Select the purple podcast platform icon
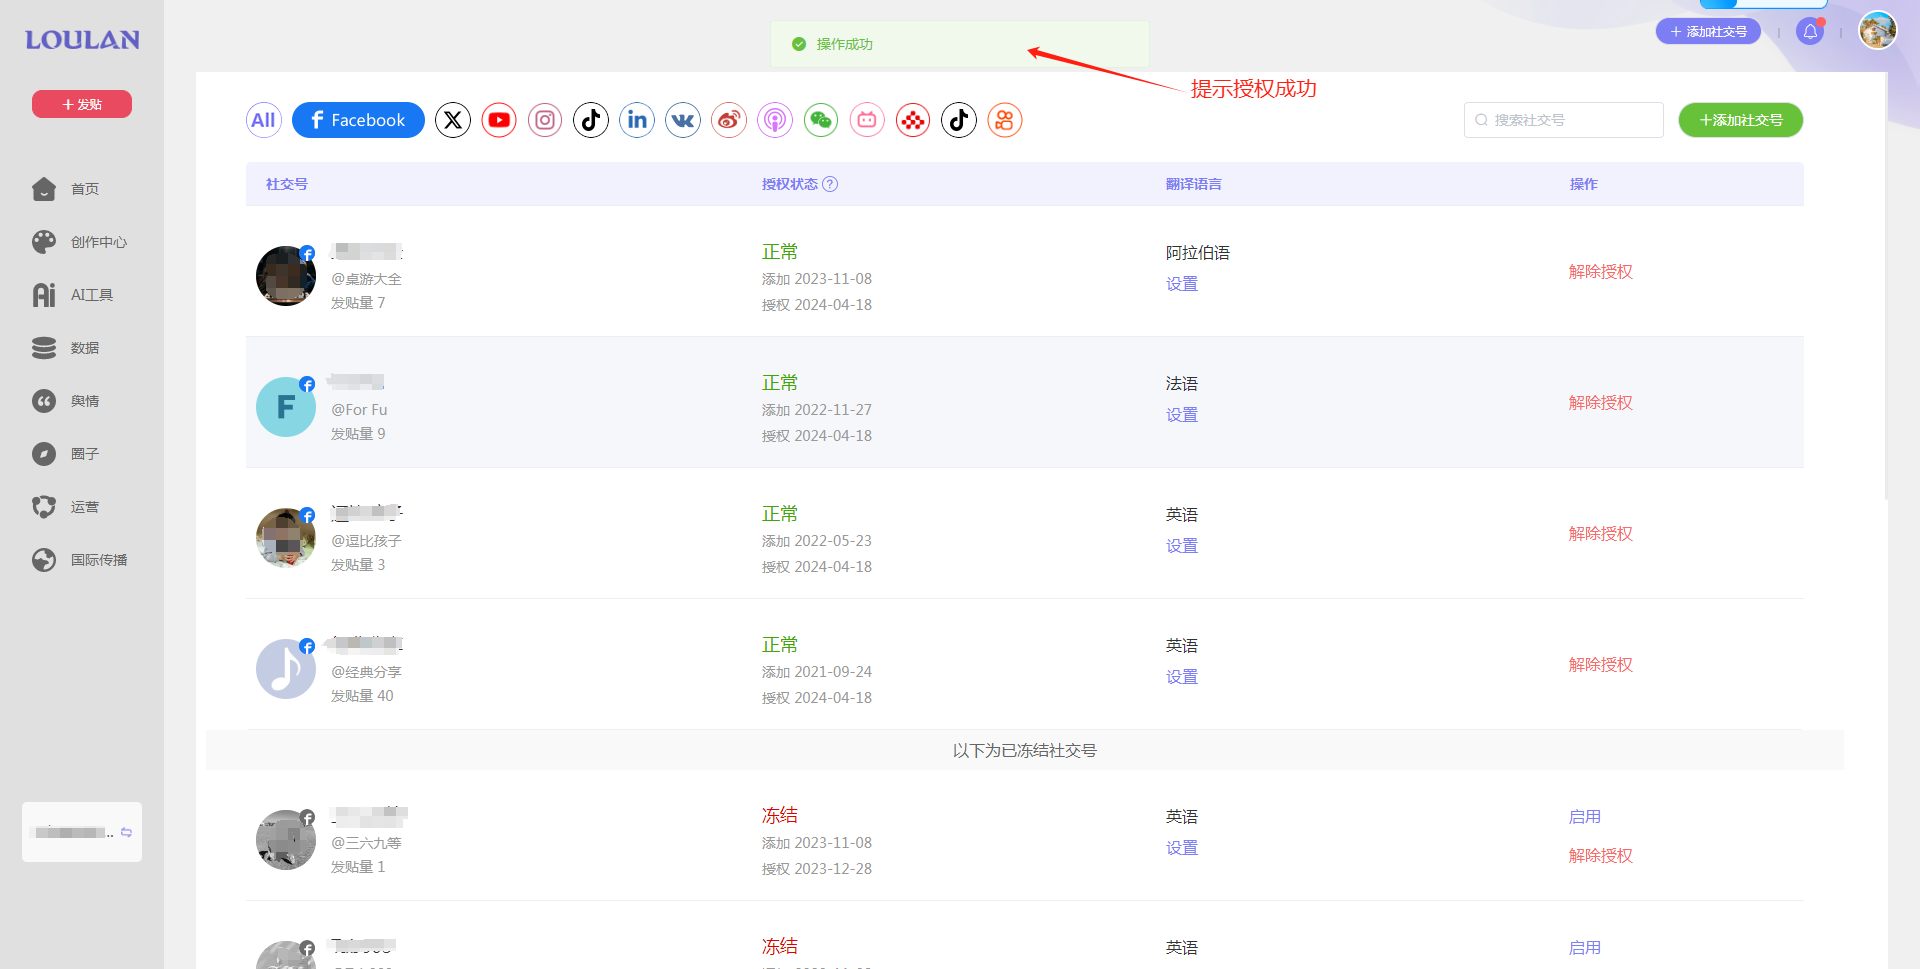Viewport: 1920px width, 969px height. pyautogui.click(x=775, y=120)
